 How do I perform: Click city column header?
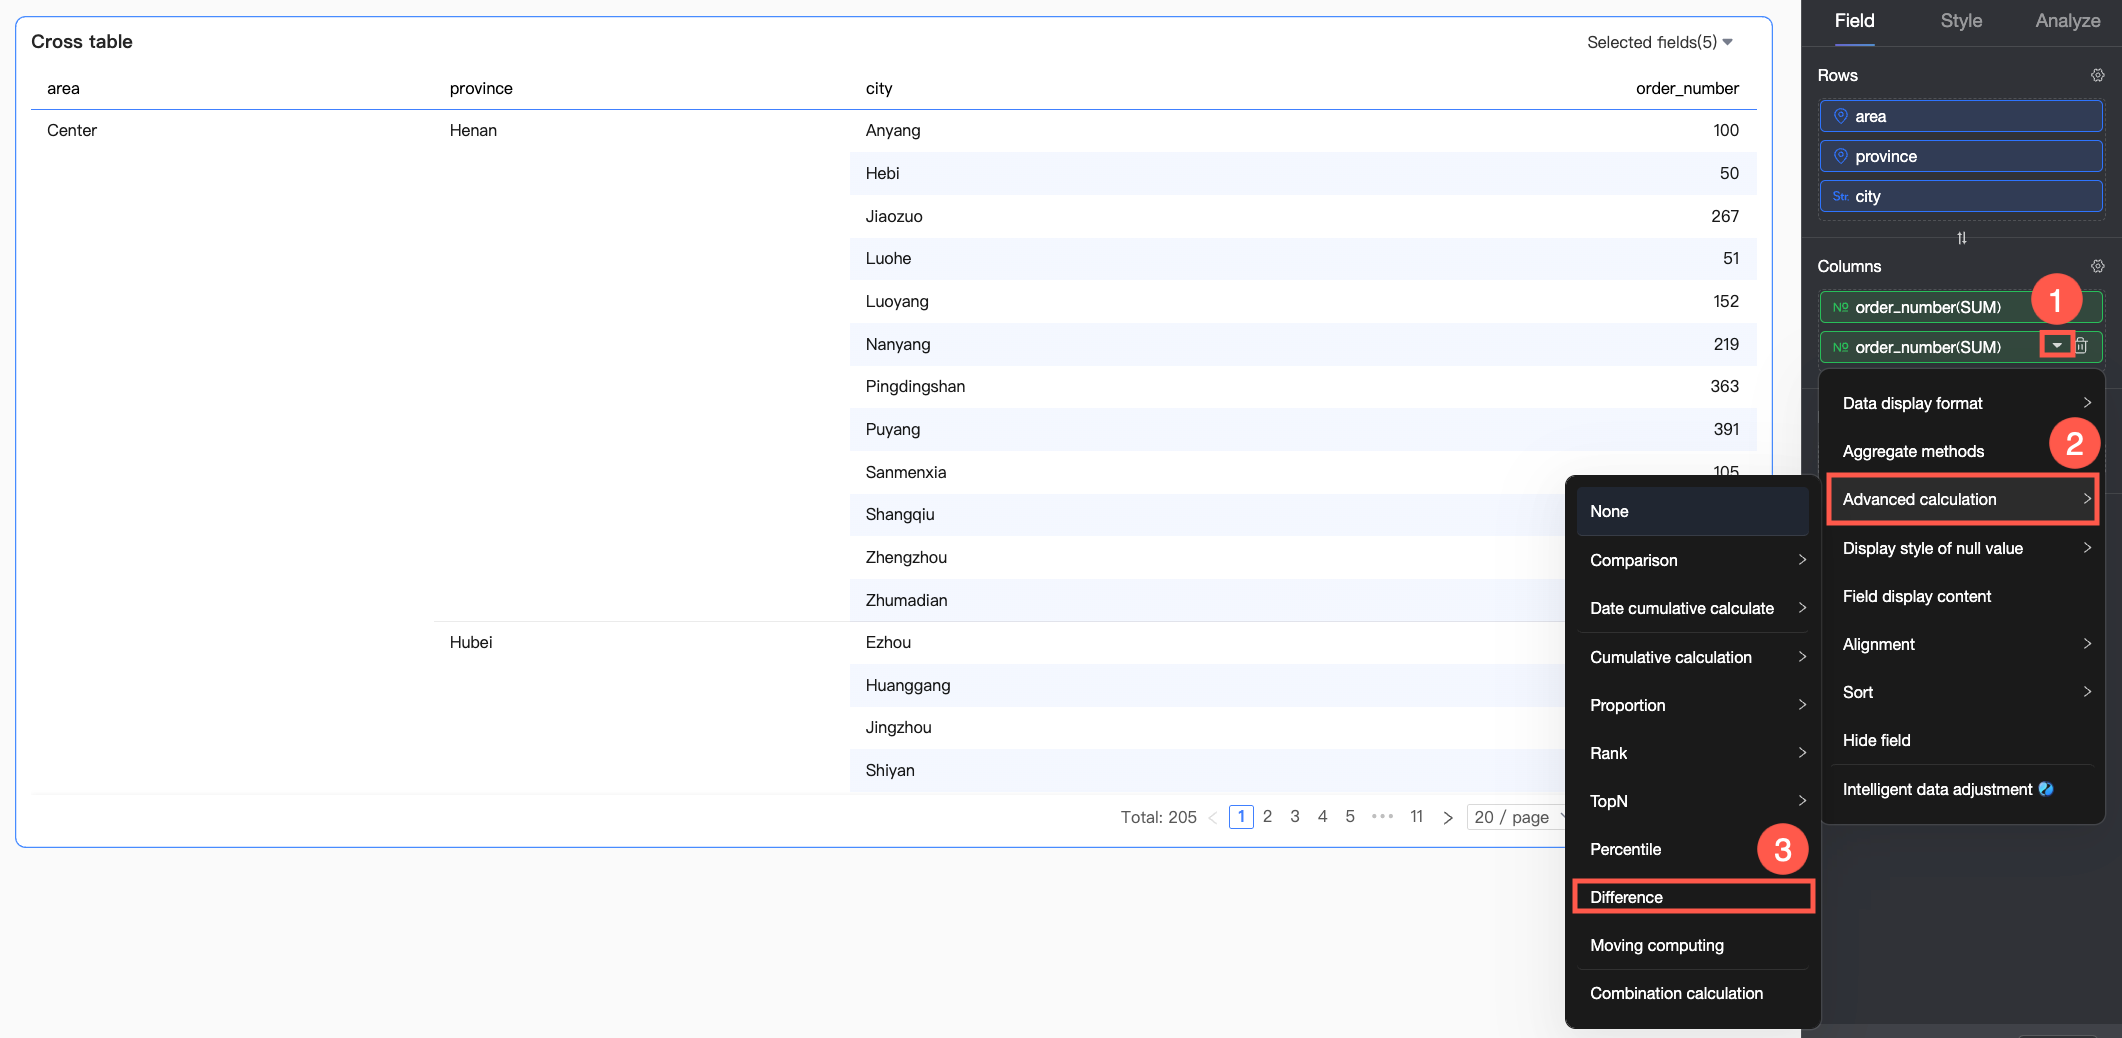click(879, 88)
